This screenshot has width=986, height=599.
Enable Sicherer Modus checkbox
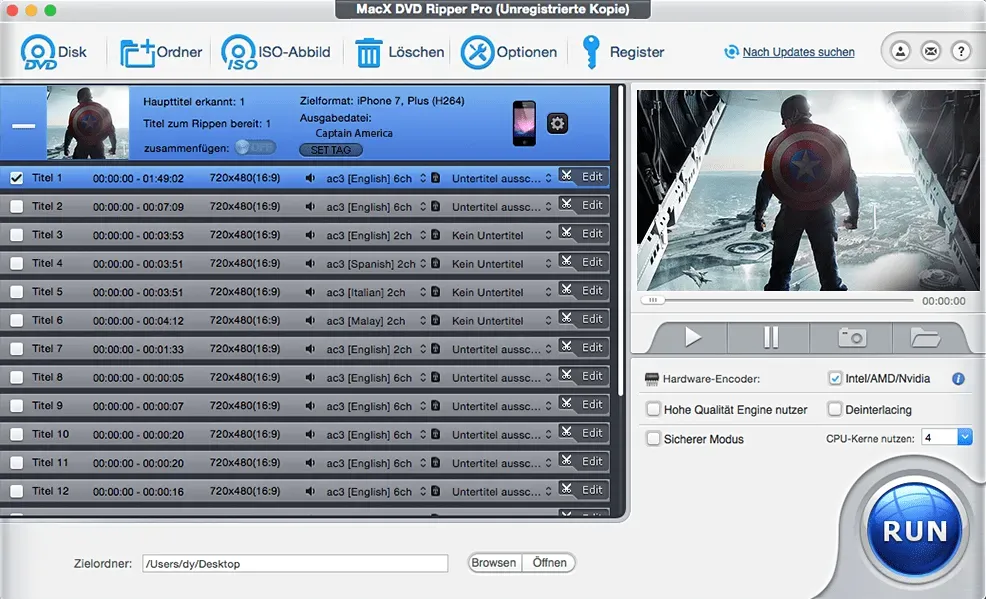click(x=653, y=439)
